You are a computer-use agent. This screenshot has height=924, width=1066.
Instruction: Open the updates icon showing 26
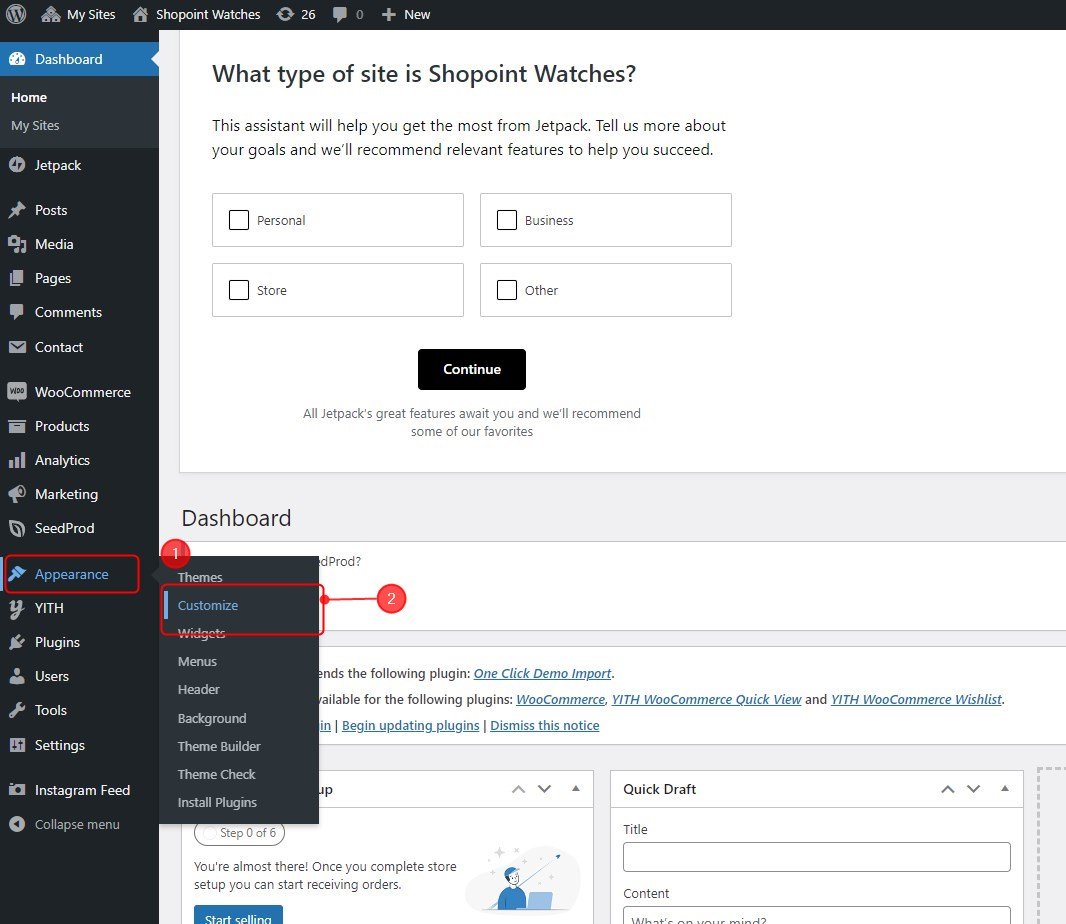[286, 14]
